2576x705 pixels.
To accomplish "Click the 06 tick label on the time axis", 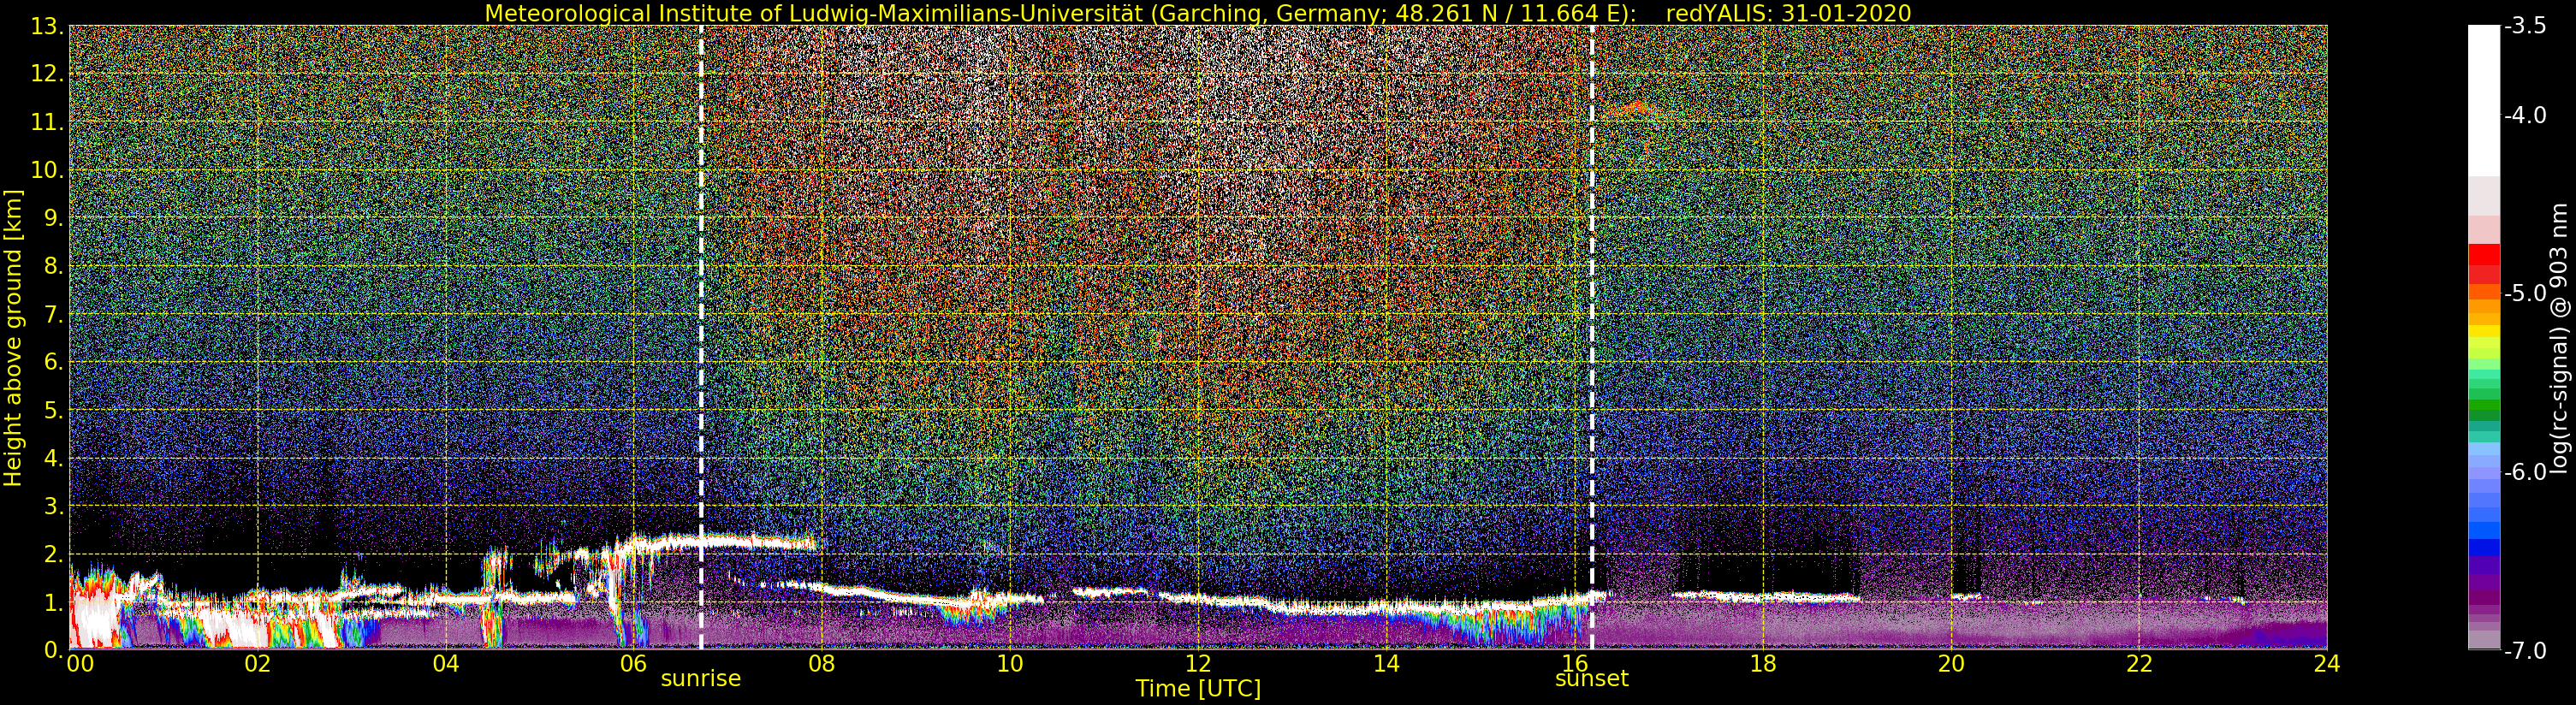I will (x=634, y=664).
